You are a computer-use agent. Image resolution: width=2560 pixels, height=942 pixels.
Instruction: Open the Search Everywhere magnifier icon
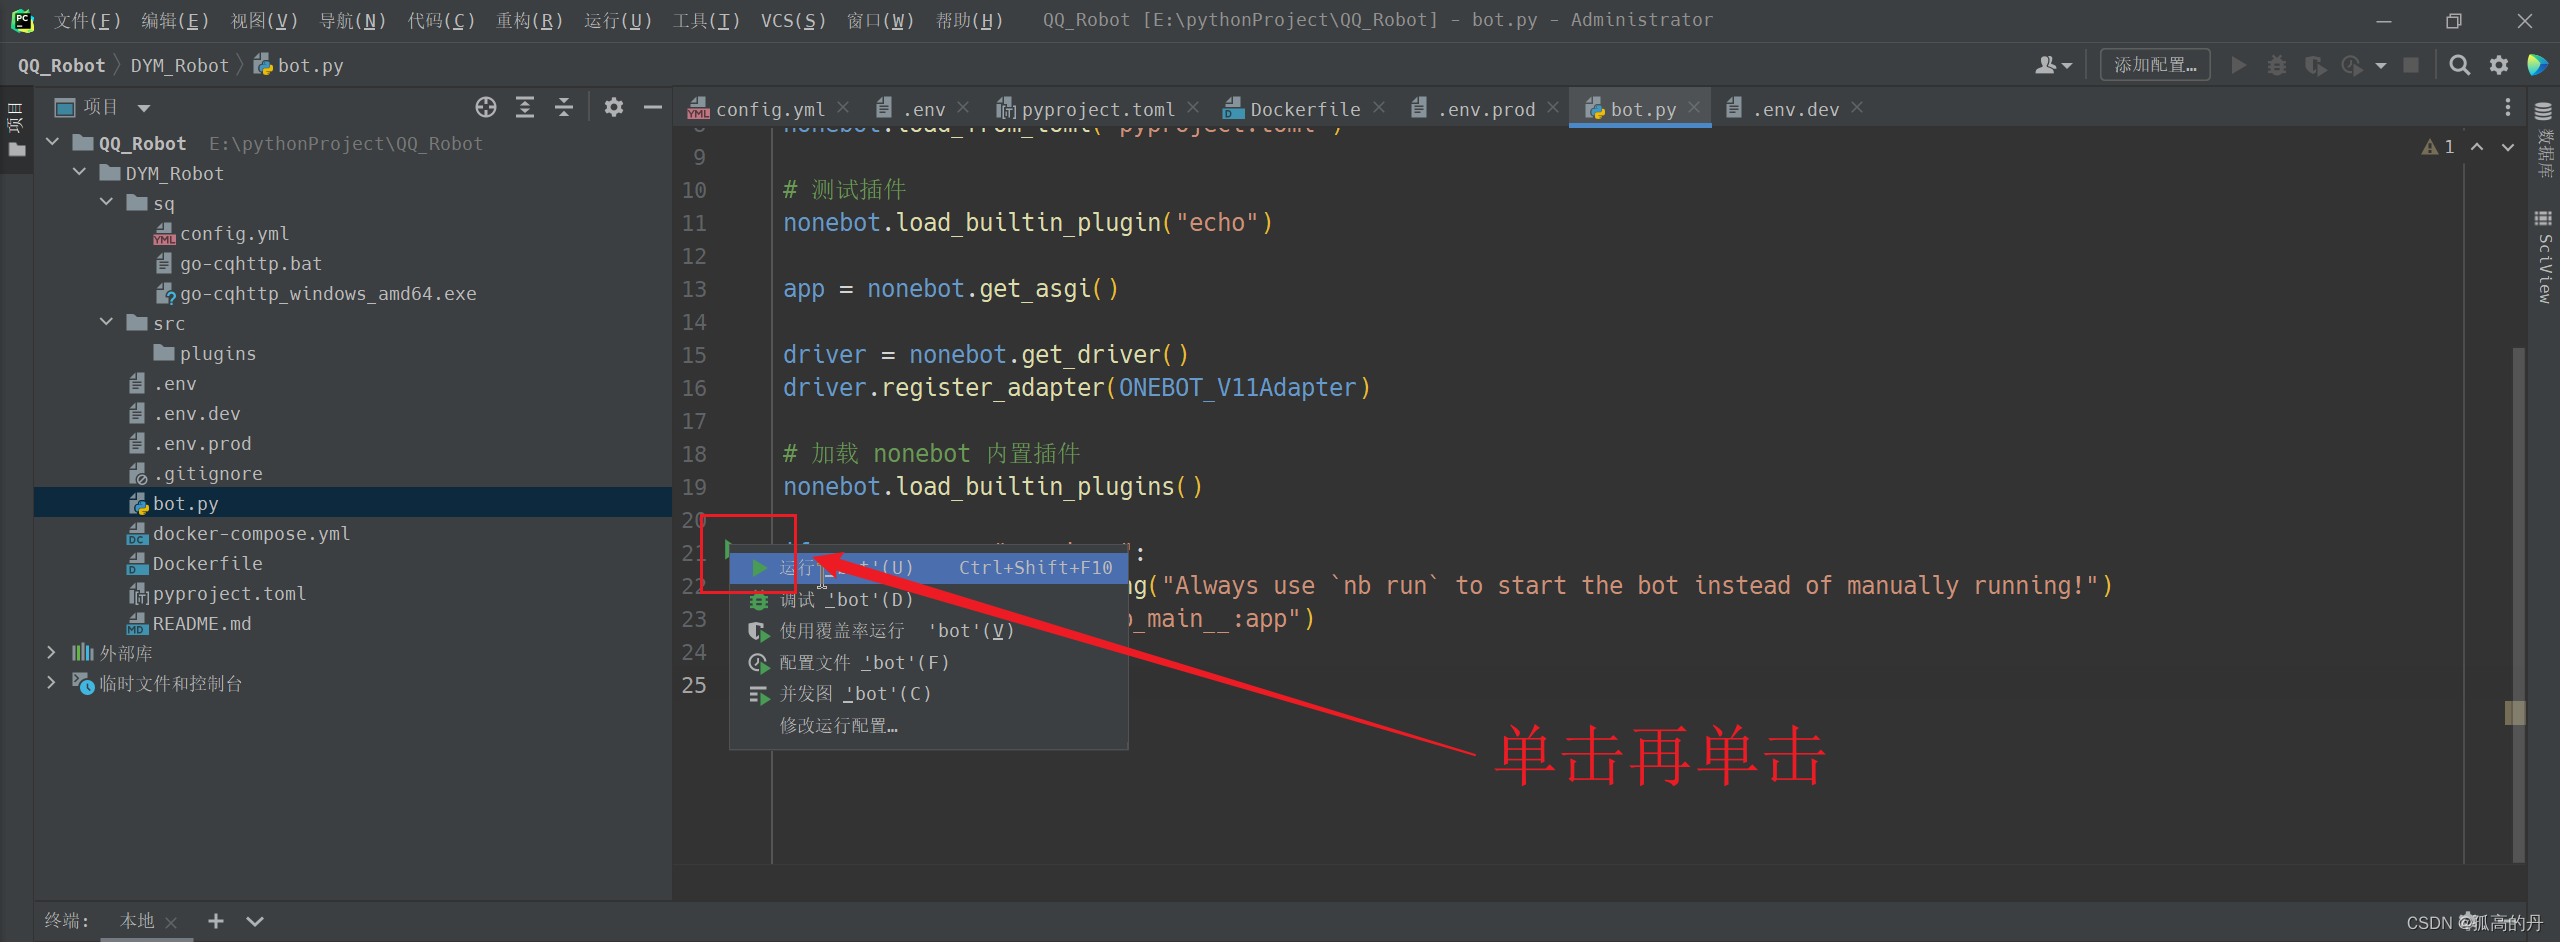[2459, 65]
